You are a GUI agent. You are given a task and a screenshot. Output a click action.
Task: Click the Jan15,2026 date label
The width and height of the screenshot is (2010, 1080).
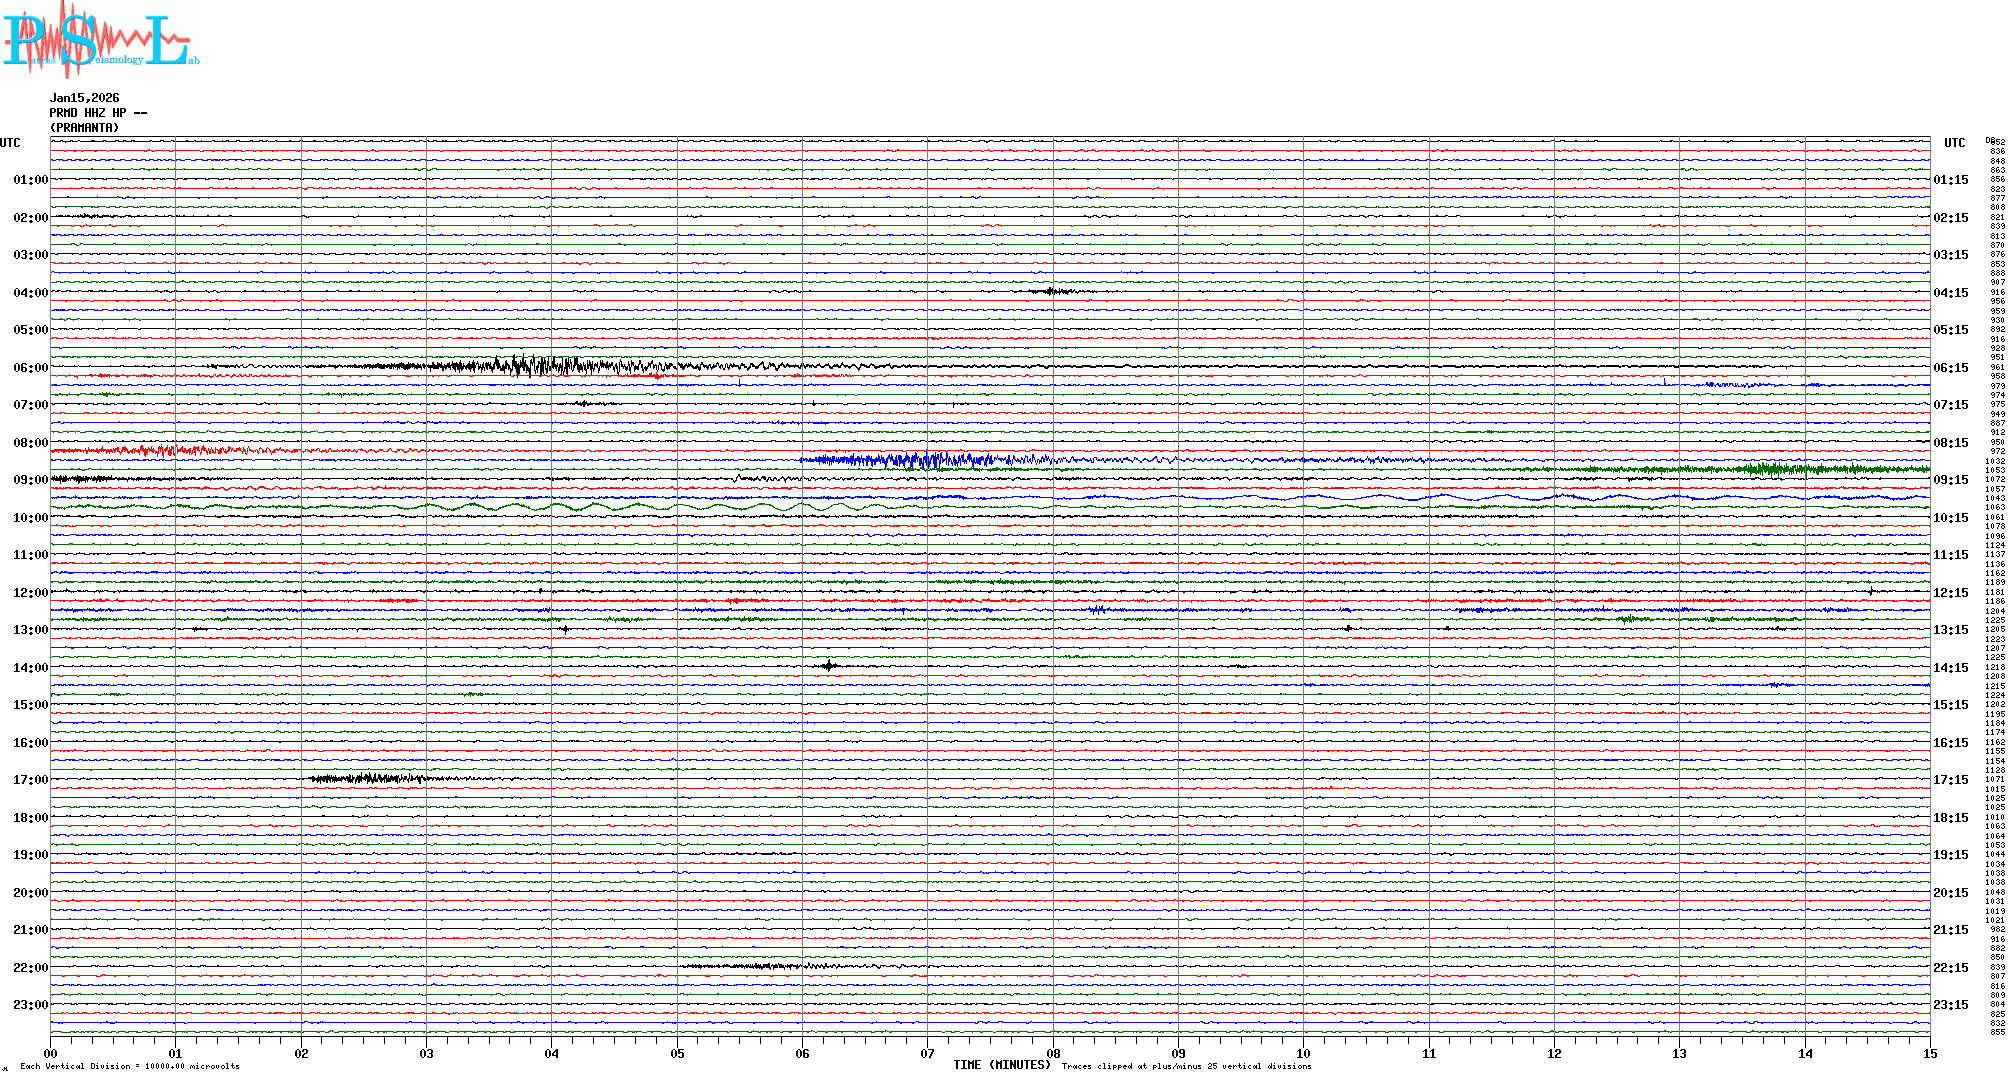[x=84, y=98]
